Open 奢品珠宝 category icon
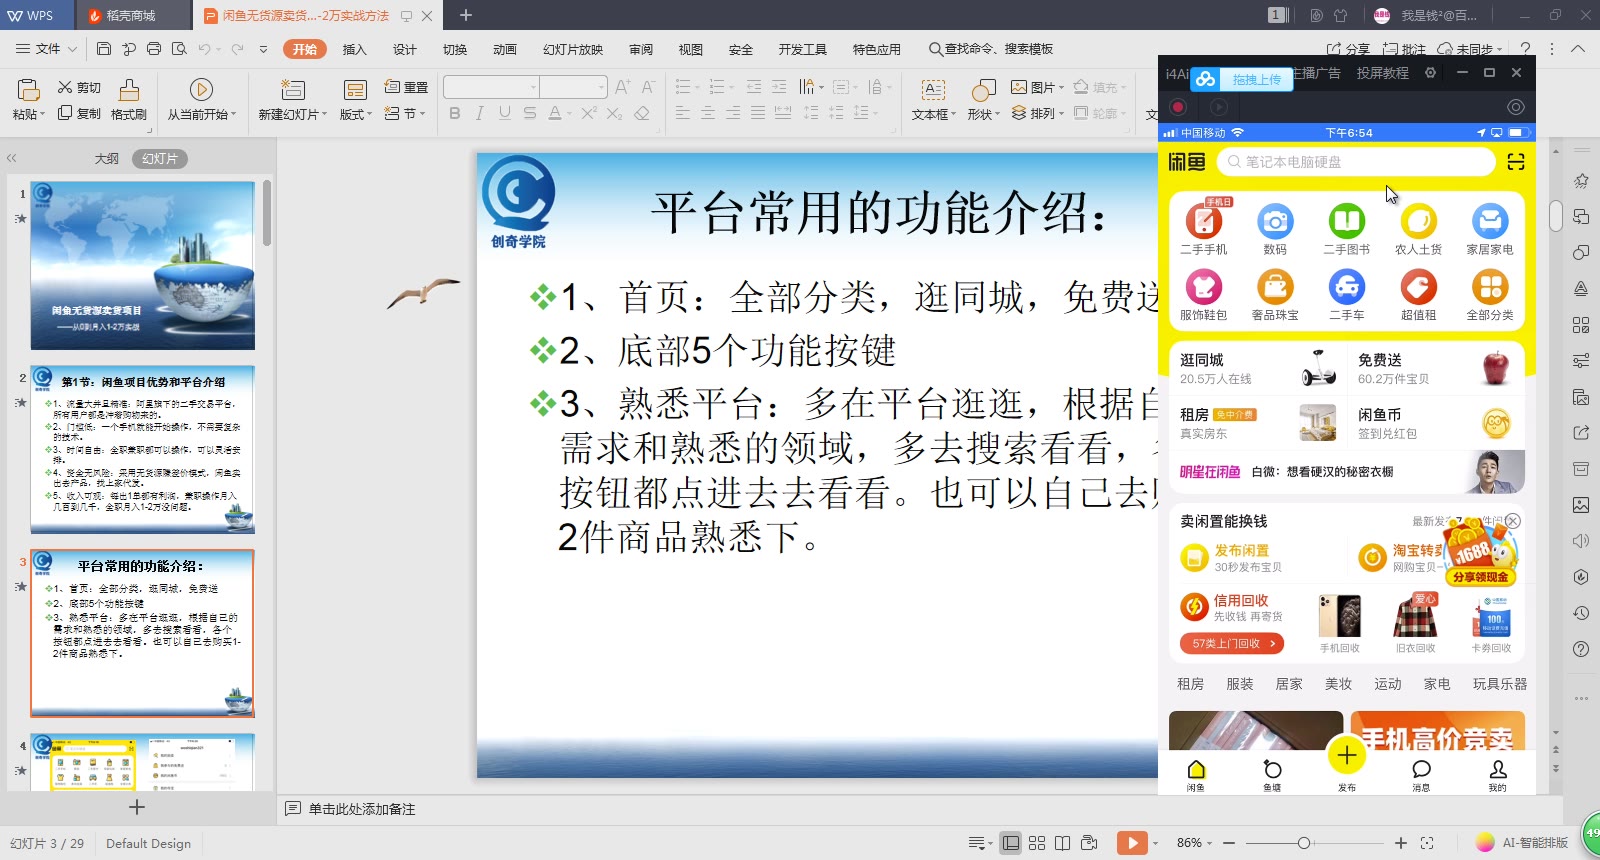 tap(1275, 287)
